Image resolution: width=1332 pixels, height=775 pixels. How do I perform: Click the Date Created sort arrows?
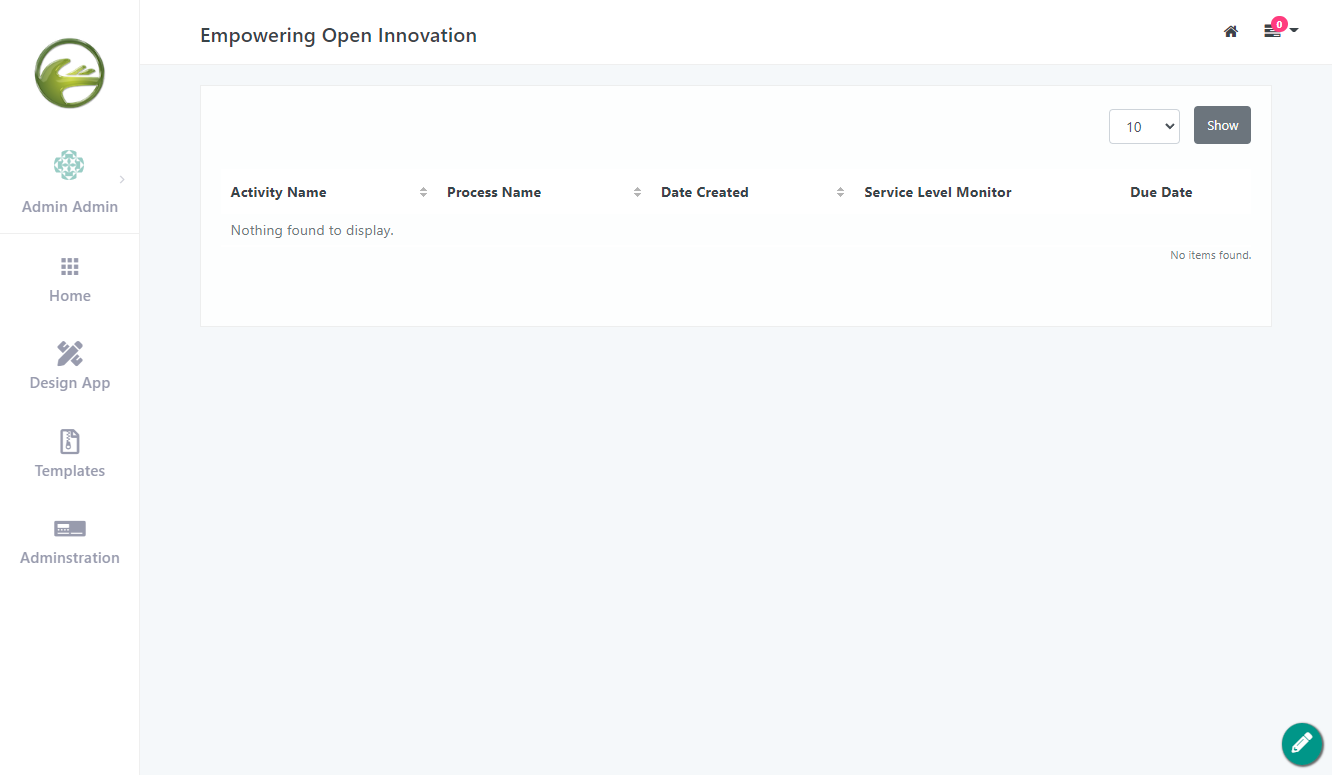click(840, 192)
